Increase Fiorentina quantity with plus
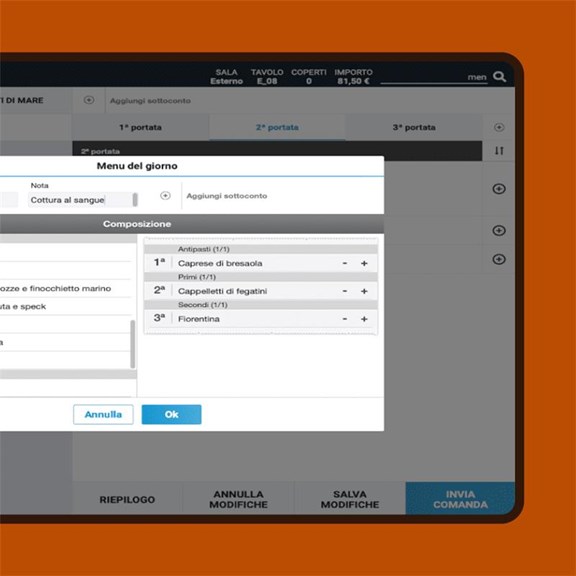This screenshot has height=576, width=576. [x=364, y=319]
